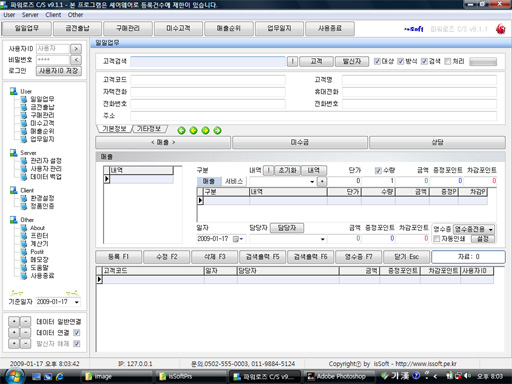Open the Windows Start orb

(14, 376)
